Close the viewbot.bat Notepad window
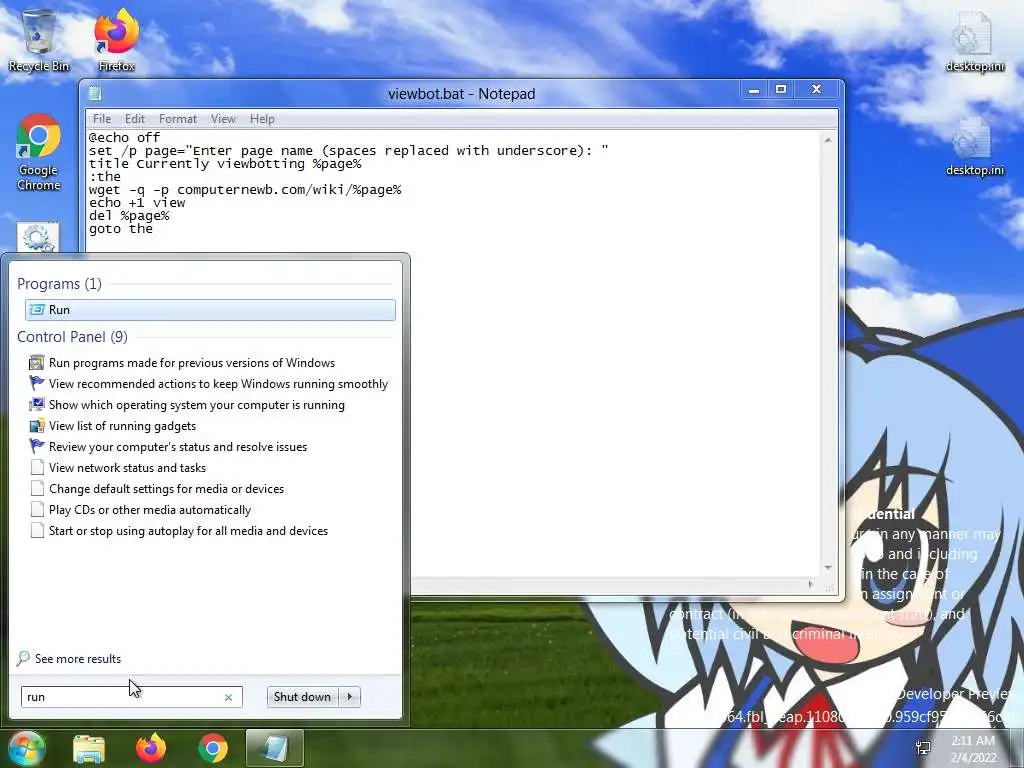 (816, 89)
